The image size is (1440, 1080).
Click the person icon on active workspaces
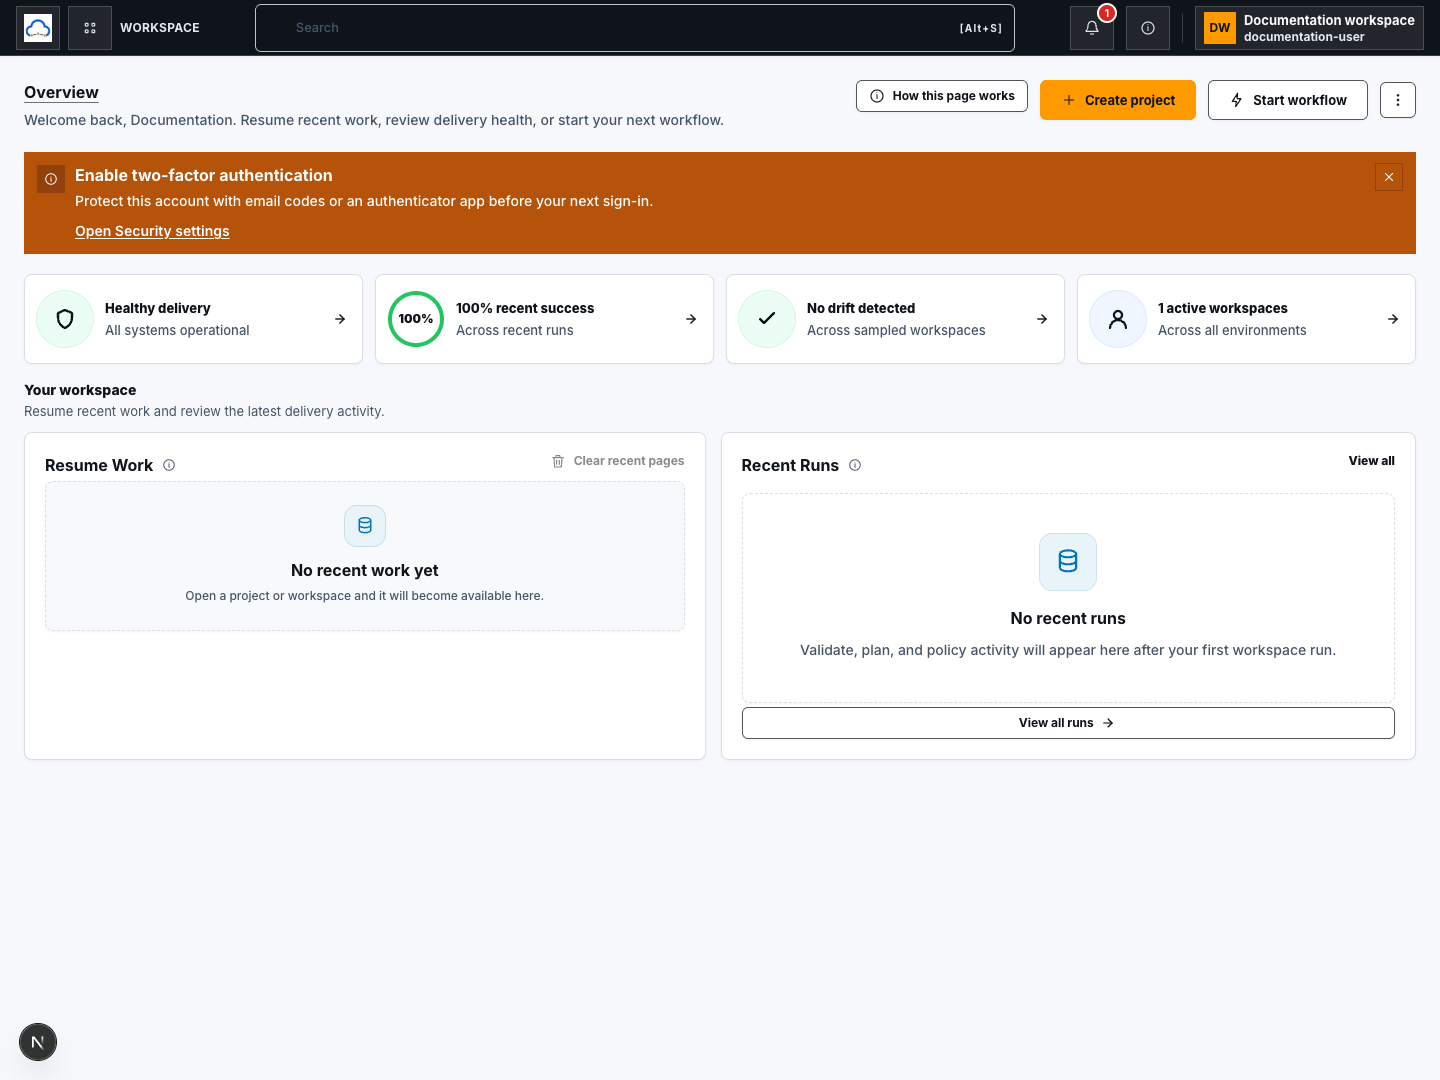pyautogui.click(x=1118, y=319)
